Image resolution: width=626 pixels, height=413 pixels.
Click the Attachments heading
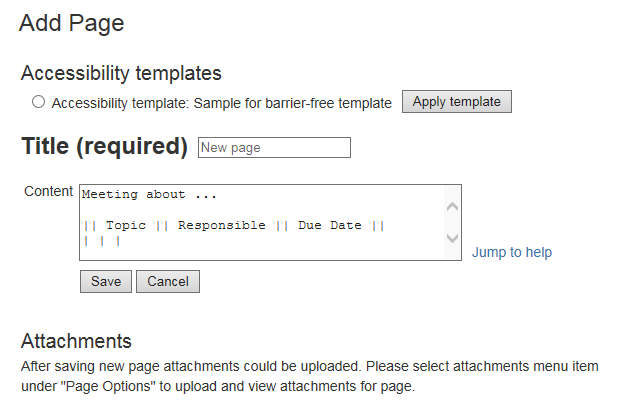coord(76,341)
